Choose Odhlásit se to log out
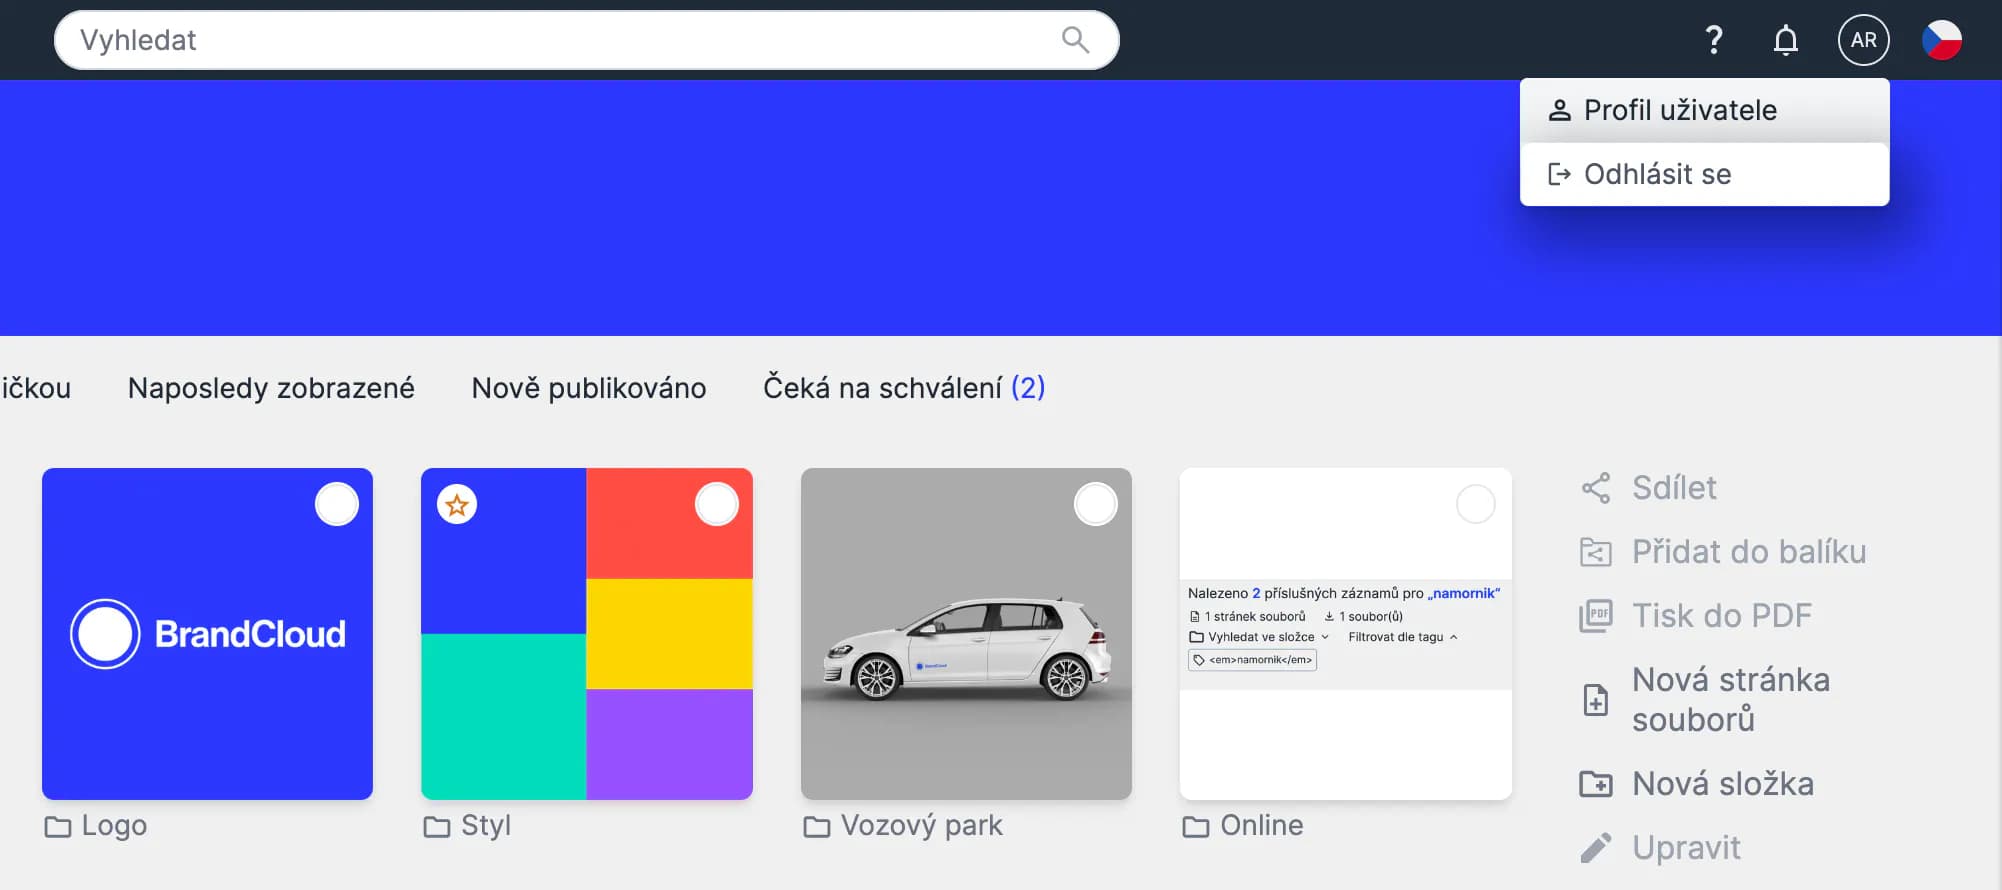 pyautogui.click(x=1657, y=174)
